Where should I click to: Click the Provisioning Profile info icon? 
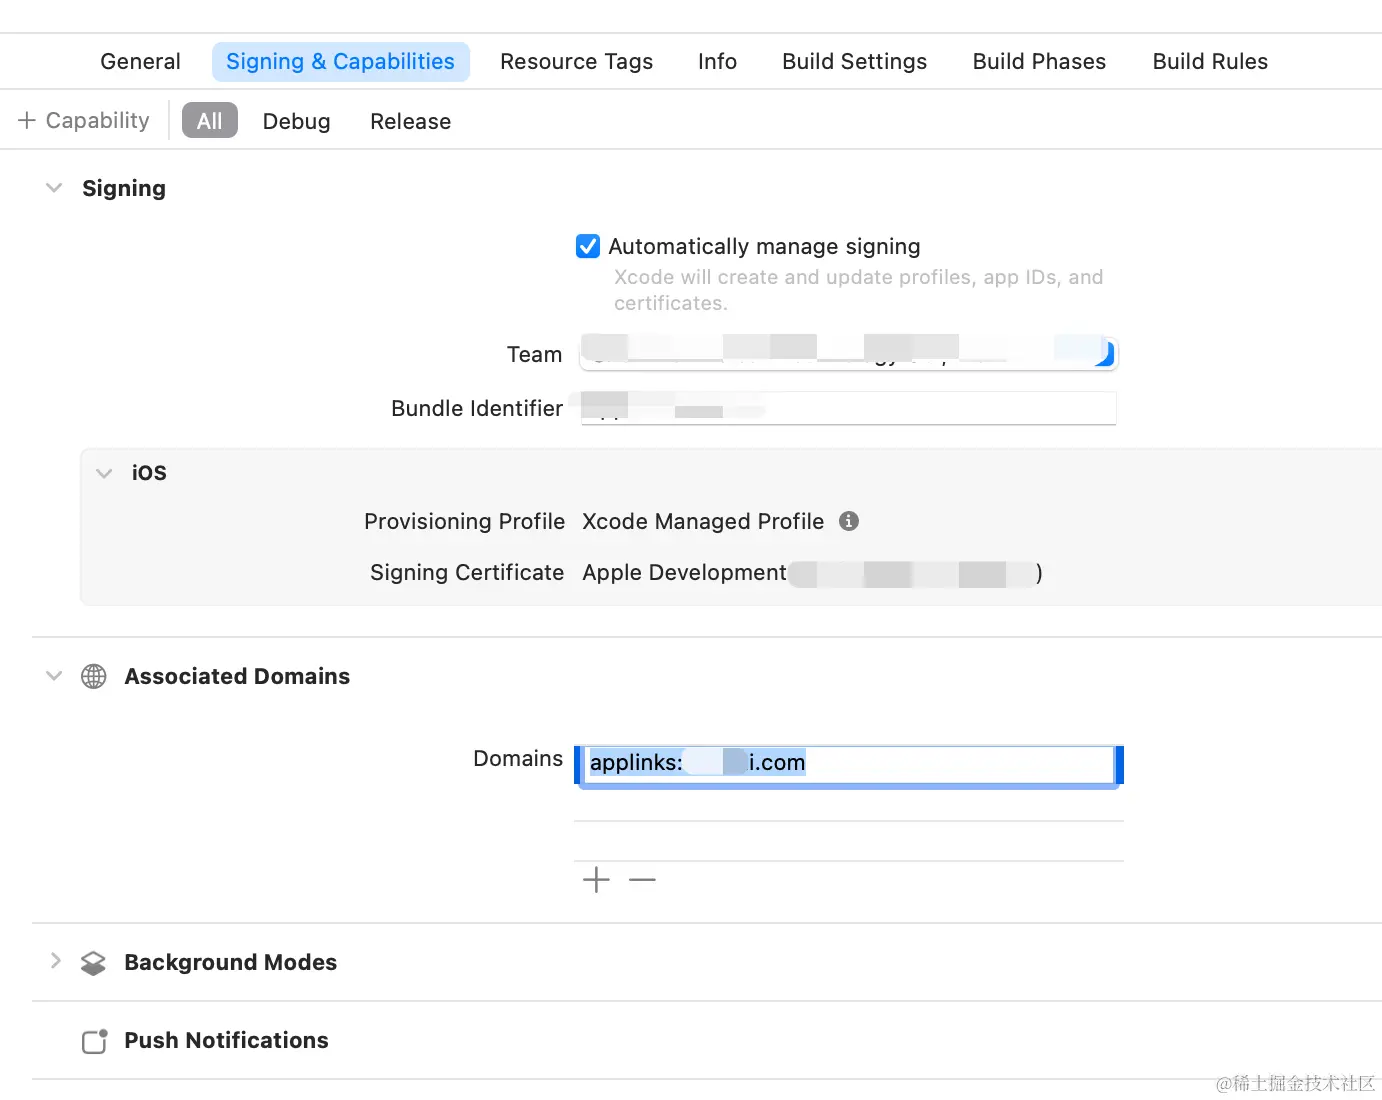[849, 521]
